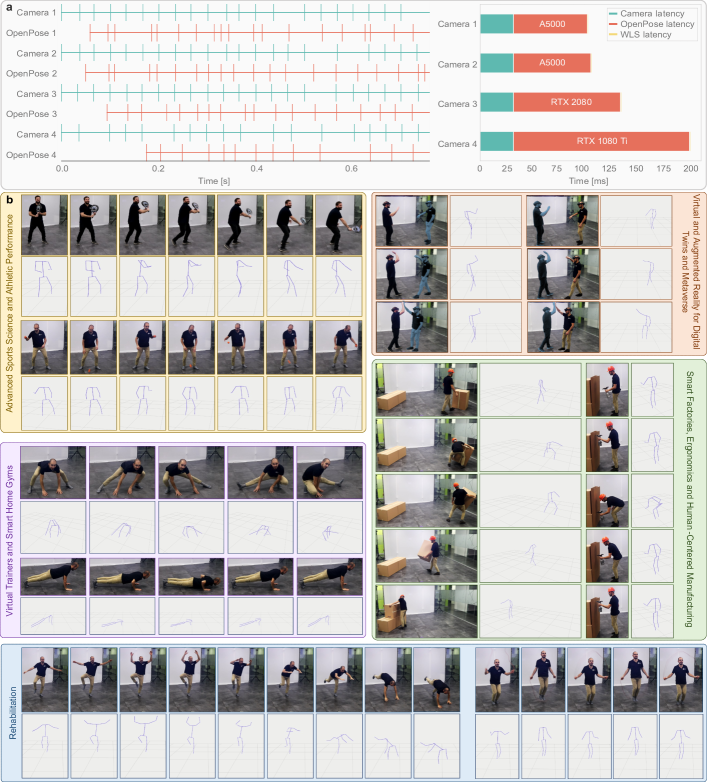
Task: Click the '75' tick on the bar chart axis
Action: 556,169
